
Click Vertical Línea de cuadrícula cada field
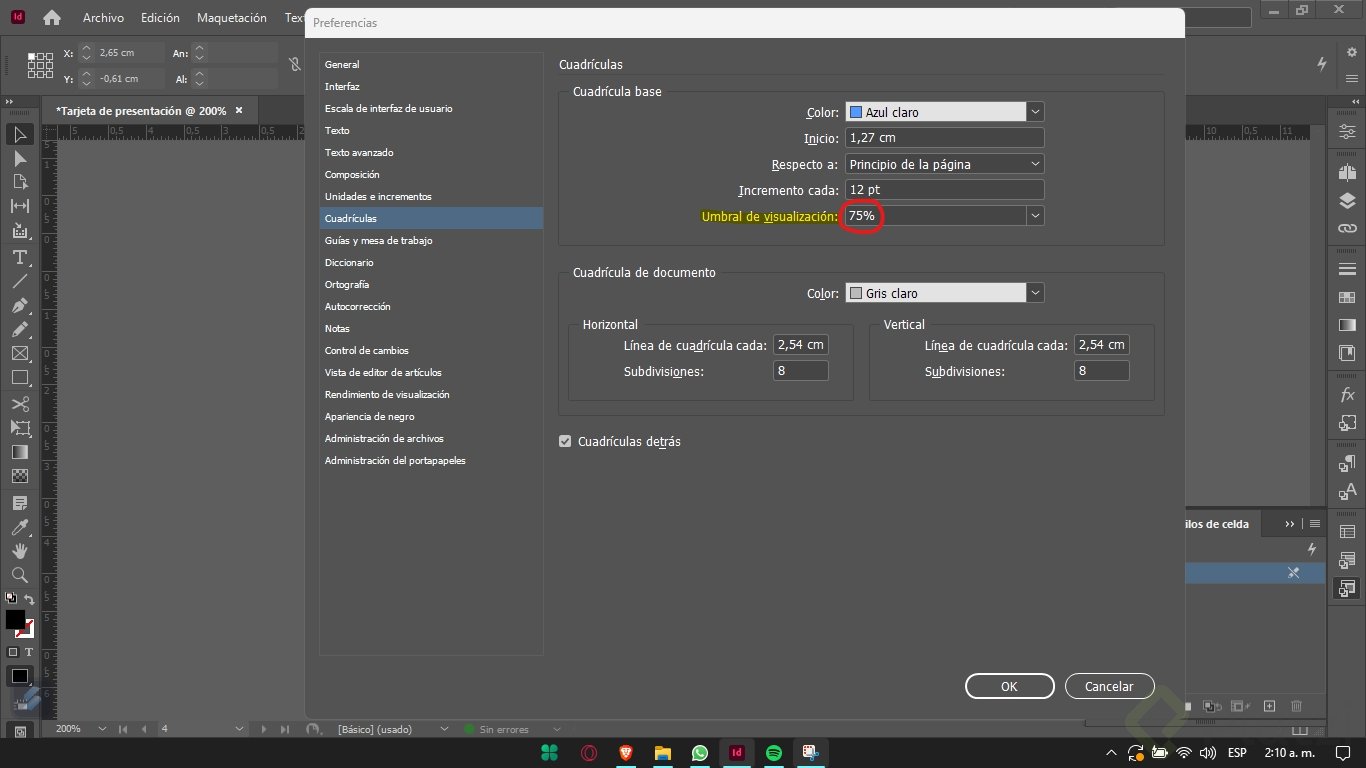click(1102, 344)
